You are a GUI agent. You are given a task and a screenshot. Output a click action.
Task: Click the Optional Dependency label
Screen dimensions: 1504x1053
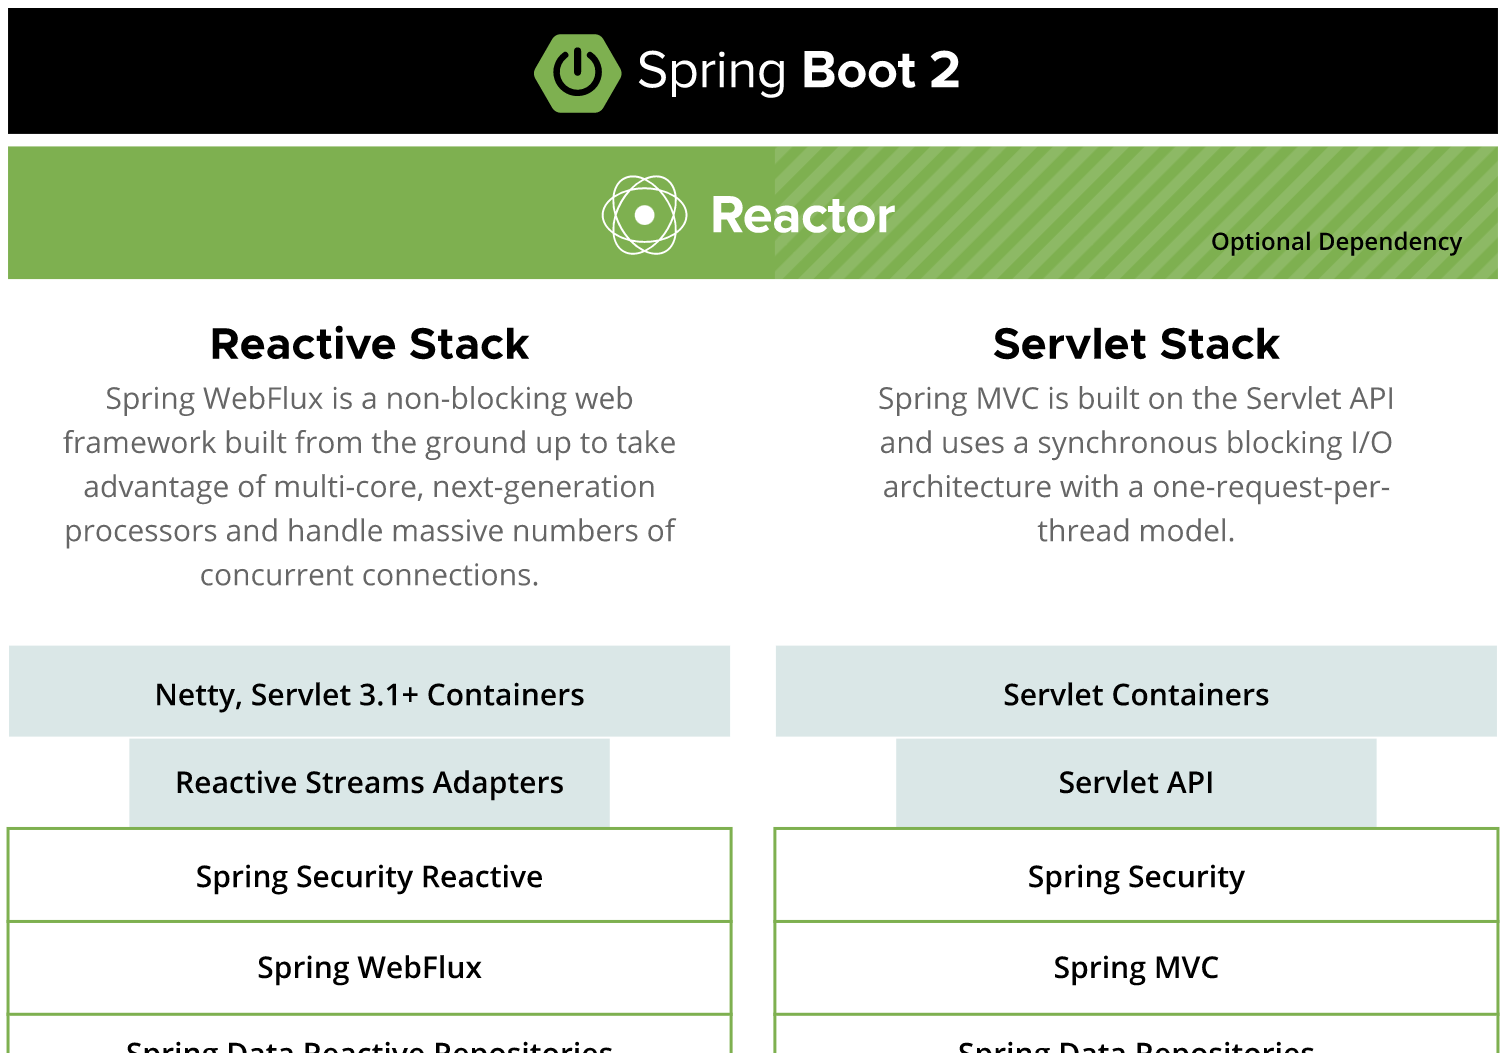point(1336,242)
